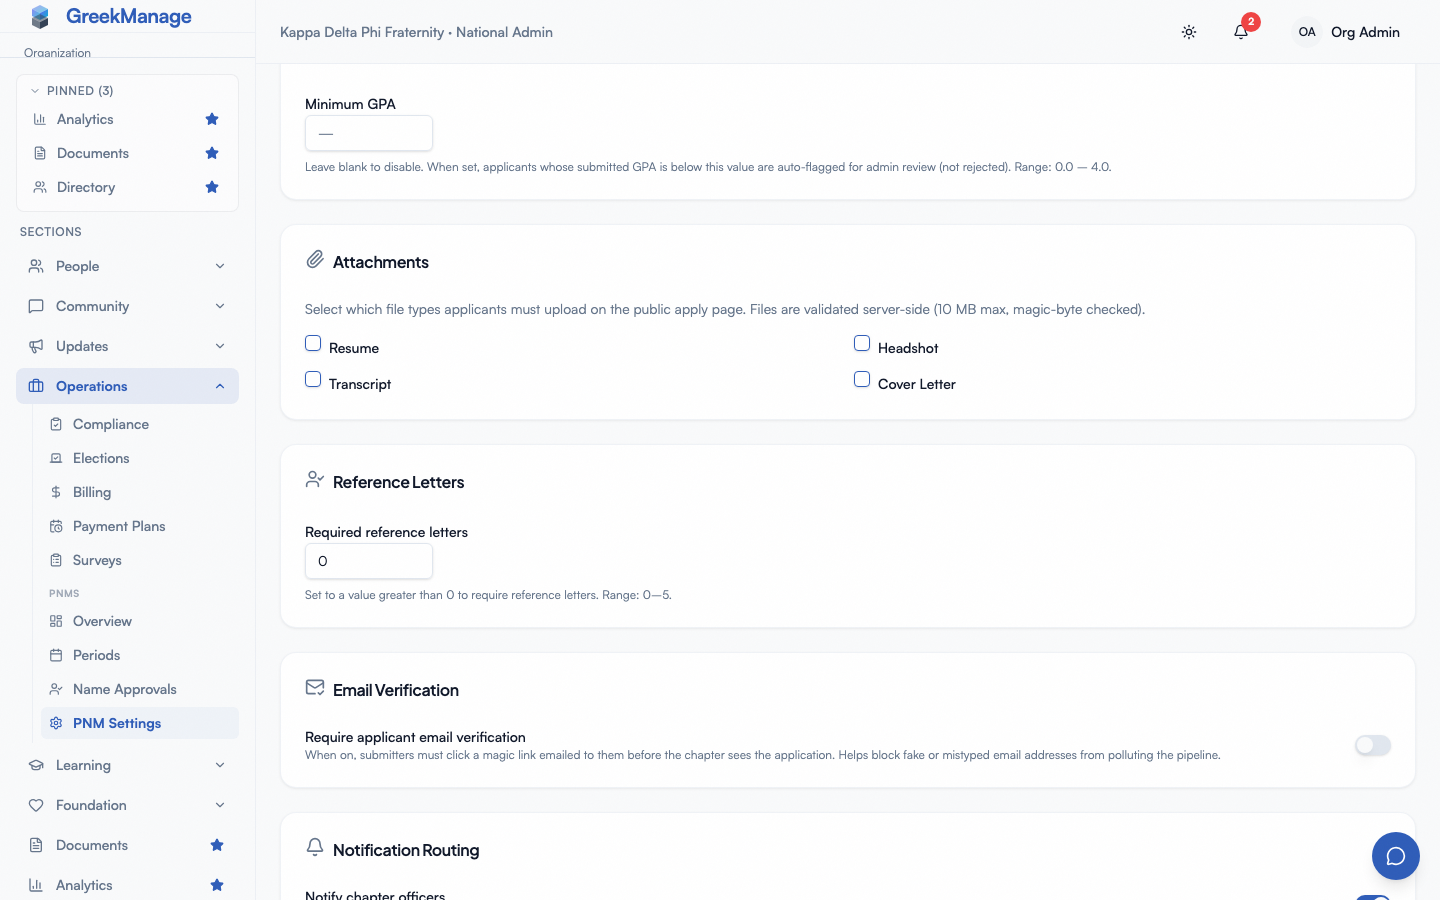Image resolution: width=1440 pixels, height=900 pixels.
Task: Click the star next to pinned Directory
Action: tap(212, 187)
